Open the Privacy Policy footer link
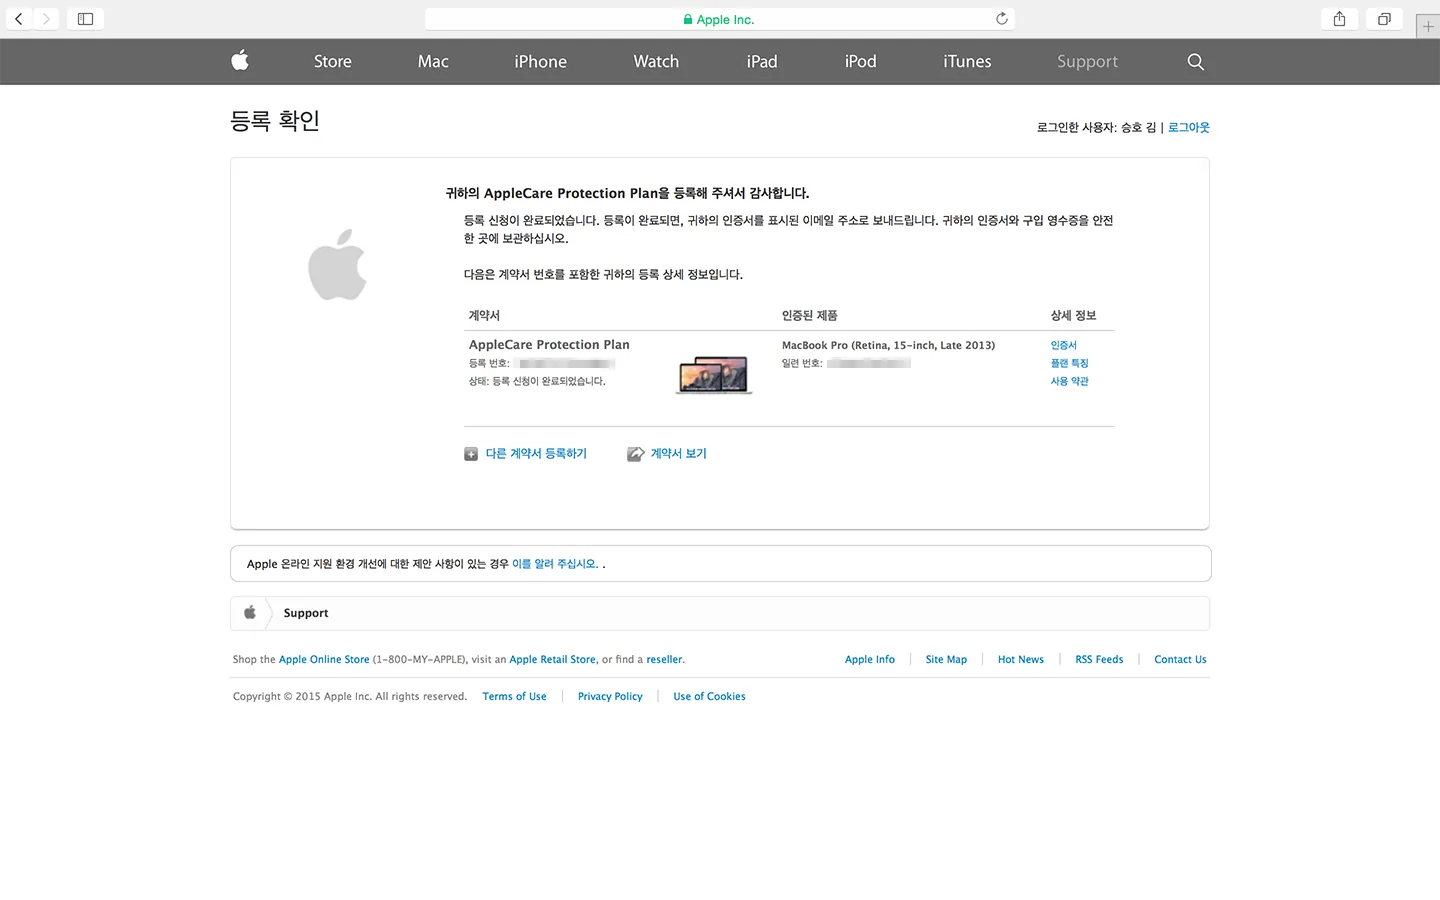The height and width of the screenshot is (900, 1440). (610, 697)
